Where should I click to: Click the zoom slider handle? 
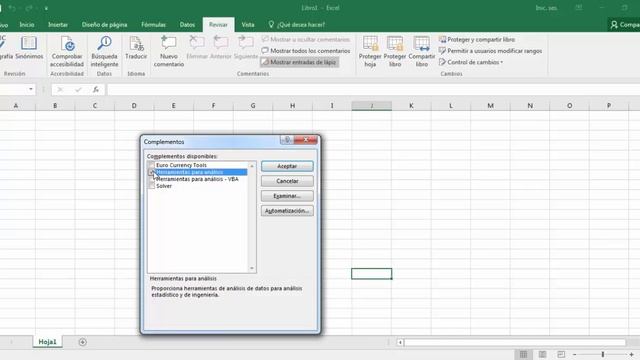603,354
